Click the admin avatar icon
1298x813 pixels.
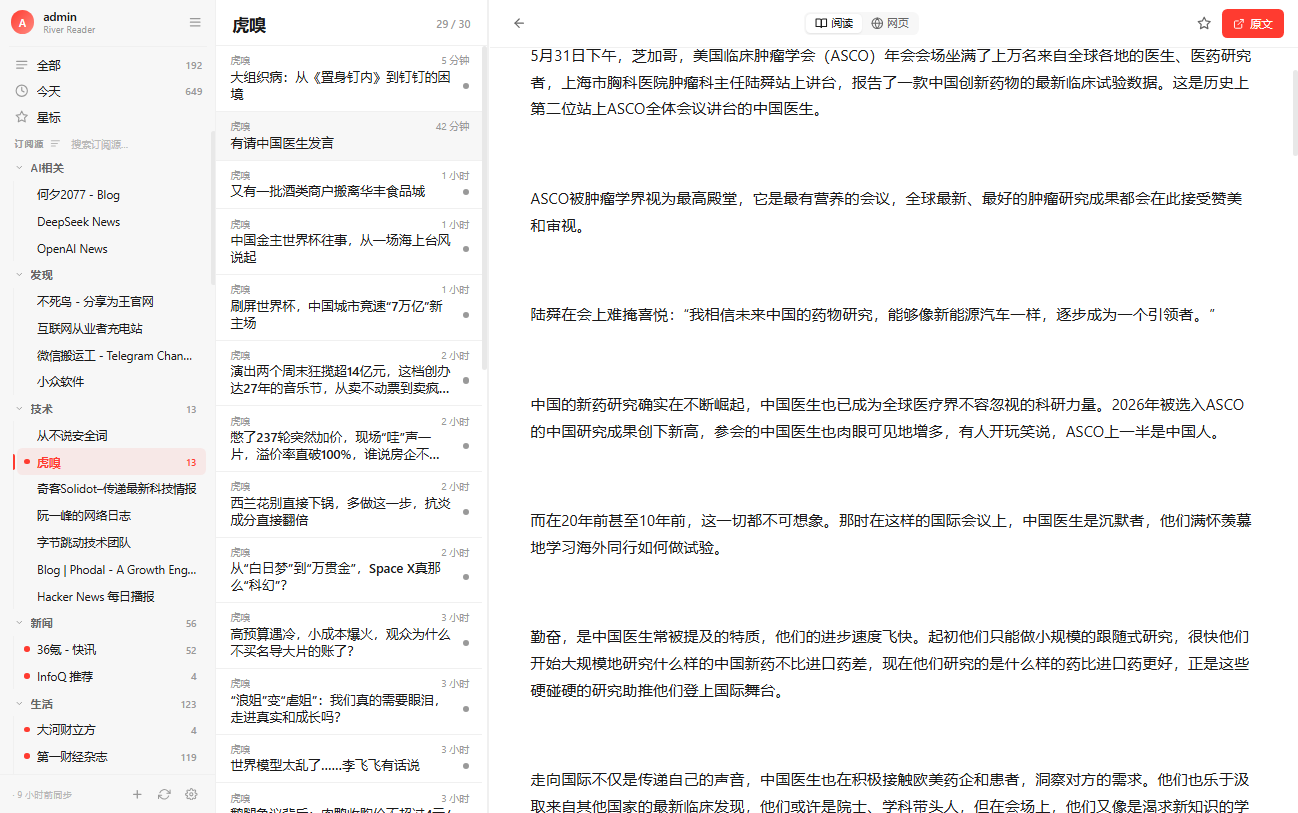pos(22,23)
